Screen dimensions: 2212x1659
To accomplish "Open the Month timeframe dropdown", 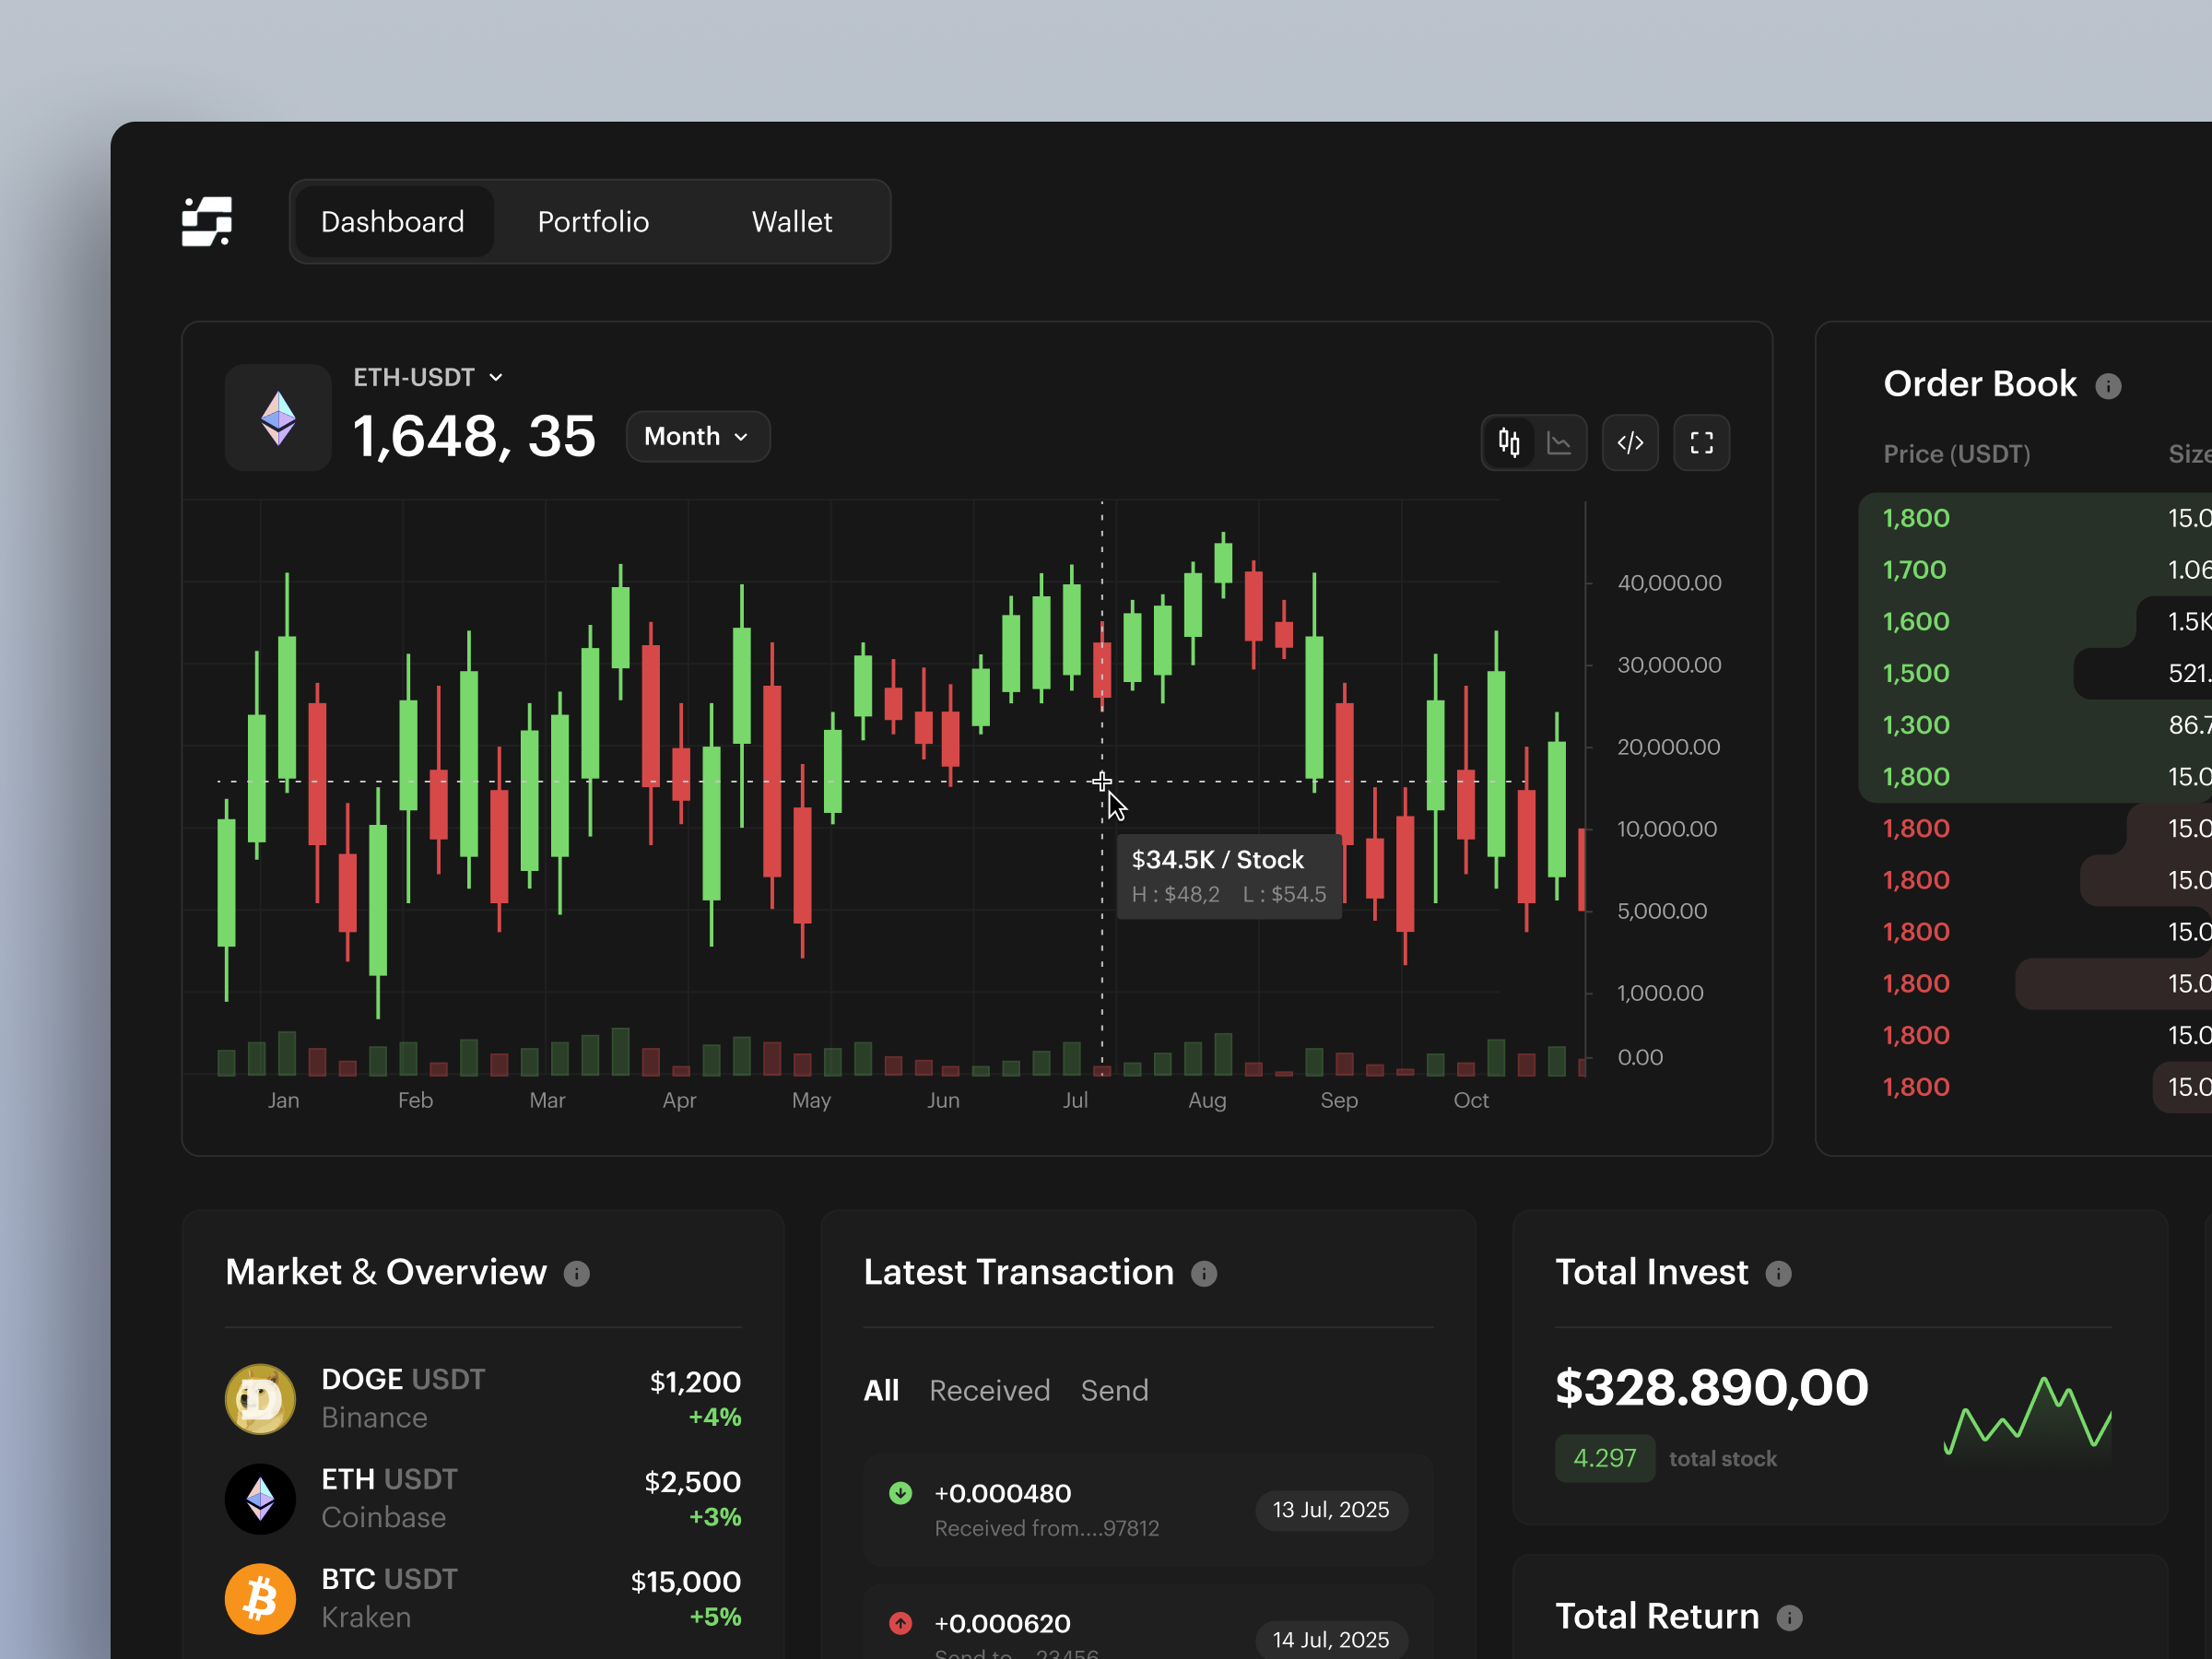I will click(x=697, y=436).
